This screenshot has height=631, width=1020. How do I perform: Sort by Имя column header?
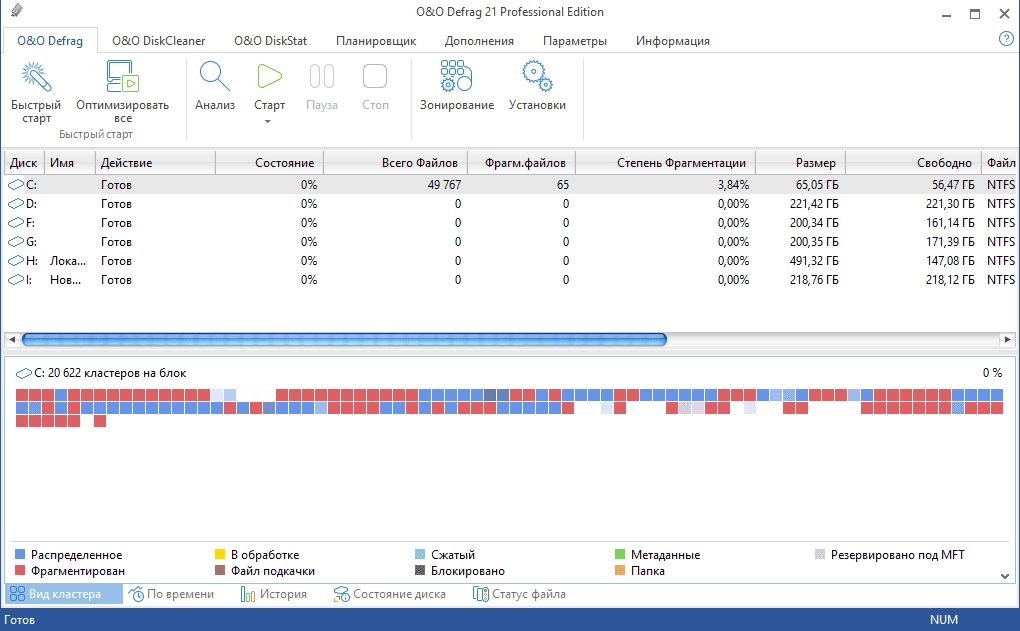(70, 163)
